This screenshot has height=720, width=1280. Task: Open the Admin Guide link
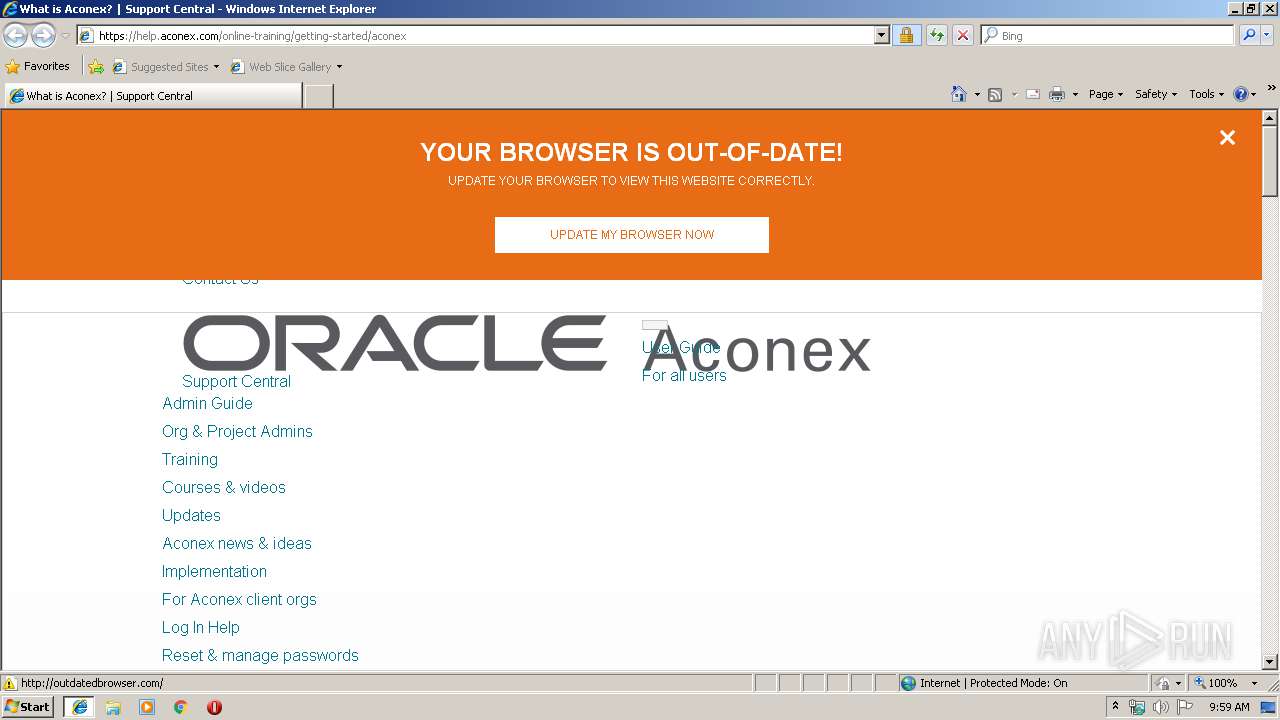point(207,403)
